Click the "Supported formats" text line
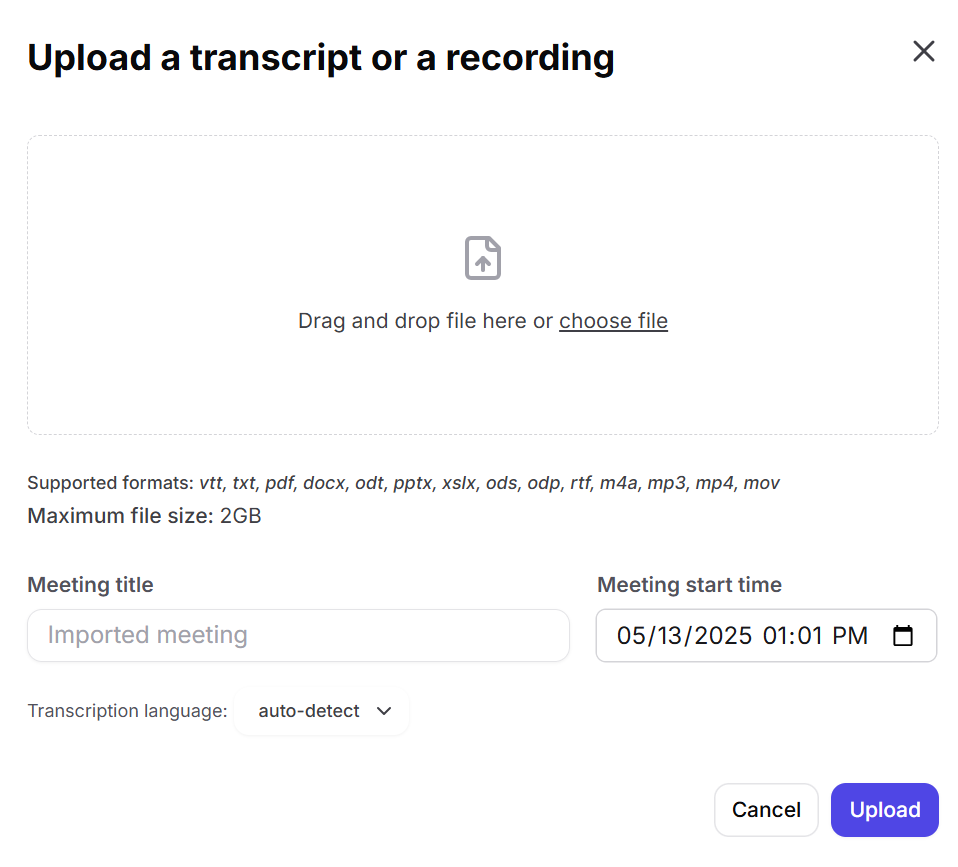958x867 pixels. click(x=403, y=483)
